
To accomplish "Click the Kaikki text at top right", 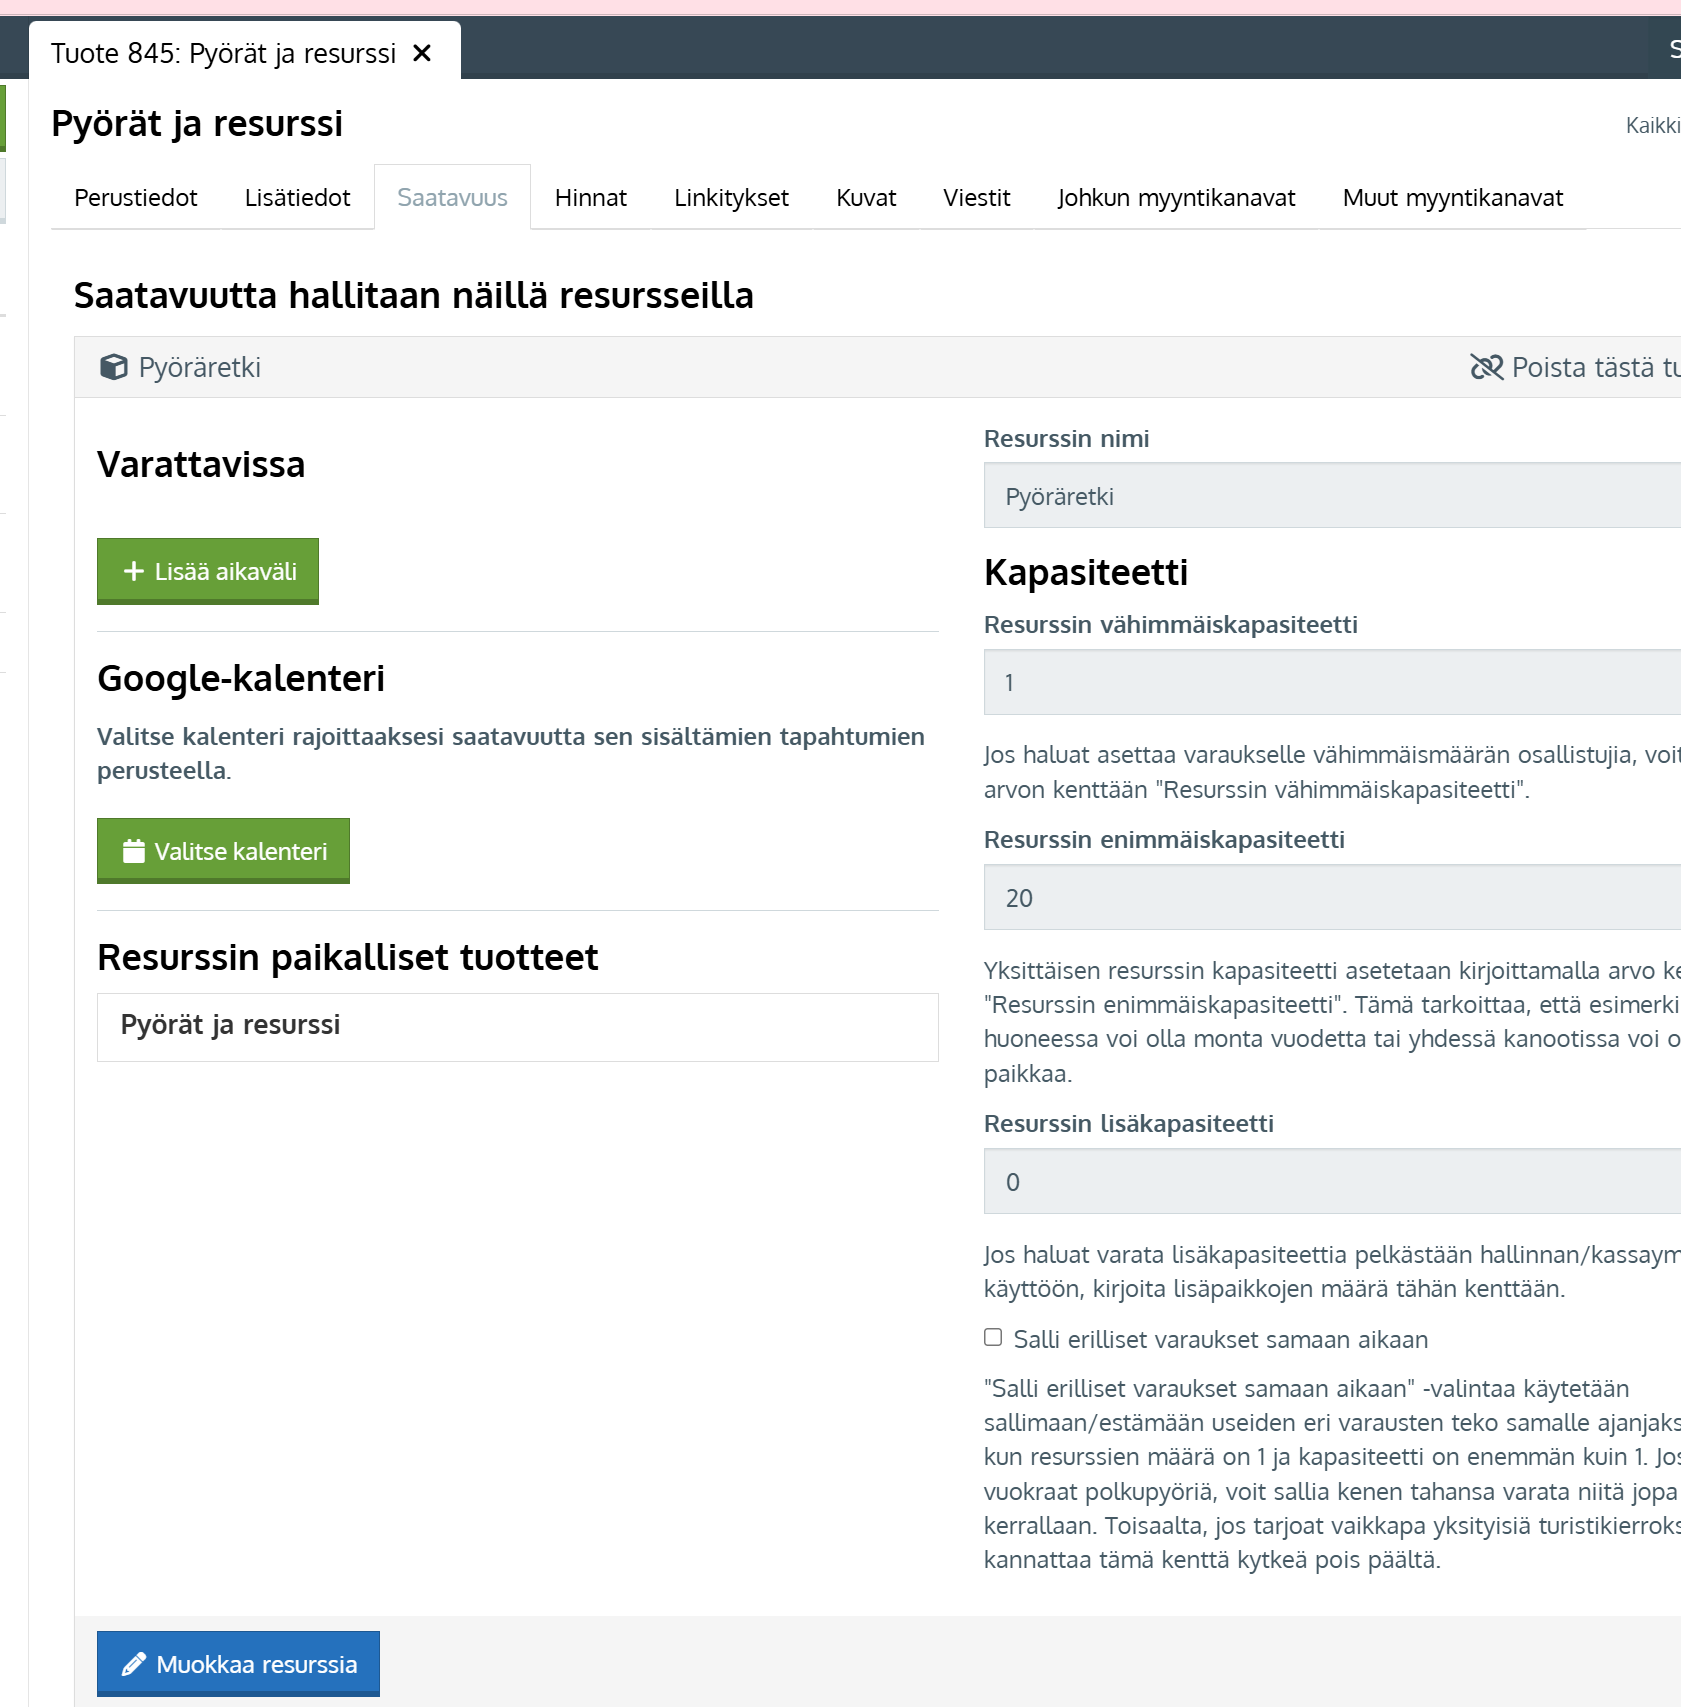I will [1653, 125].
